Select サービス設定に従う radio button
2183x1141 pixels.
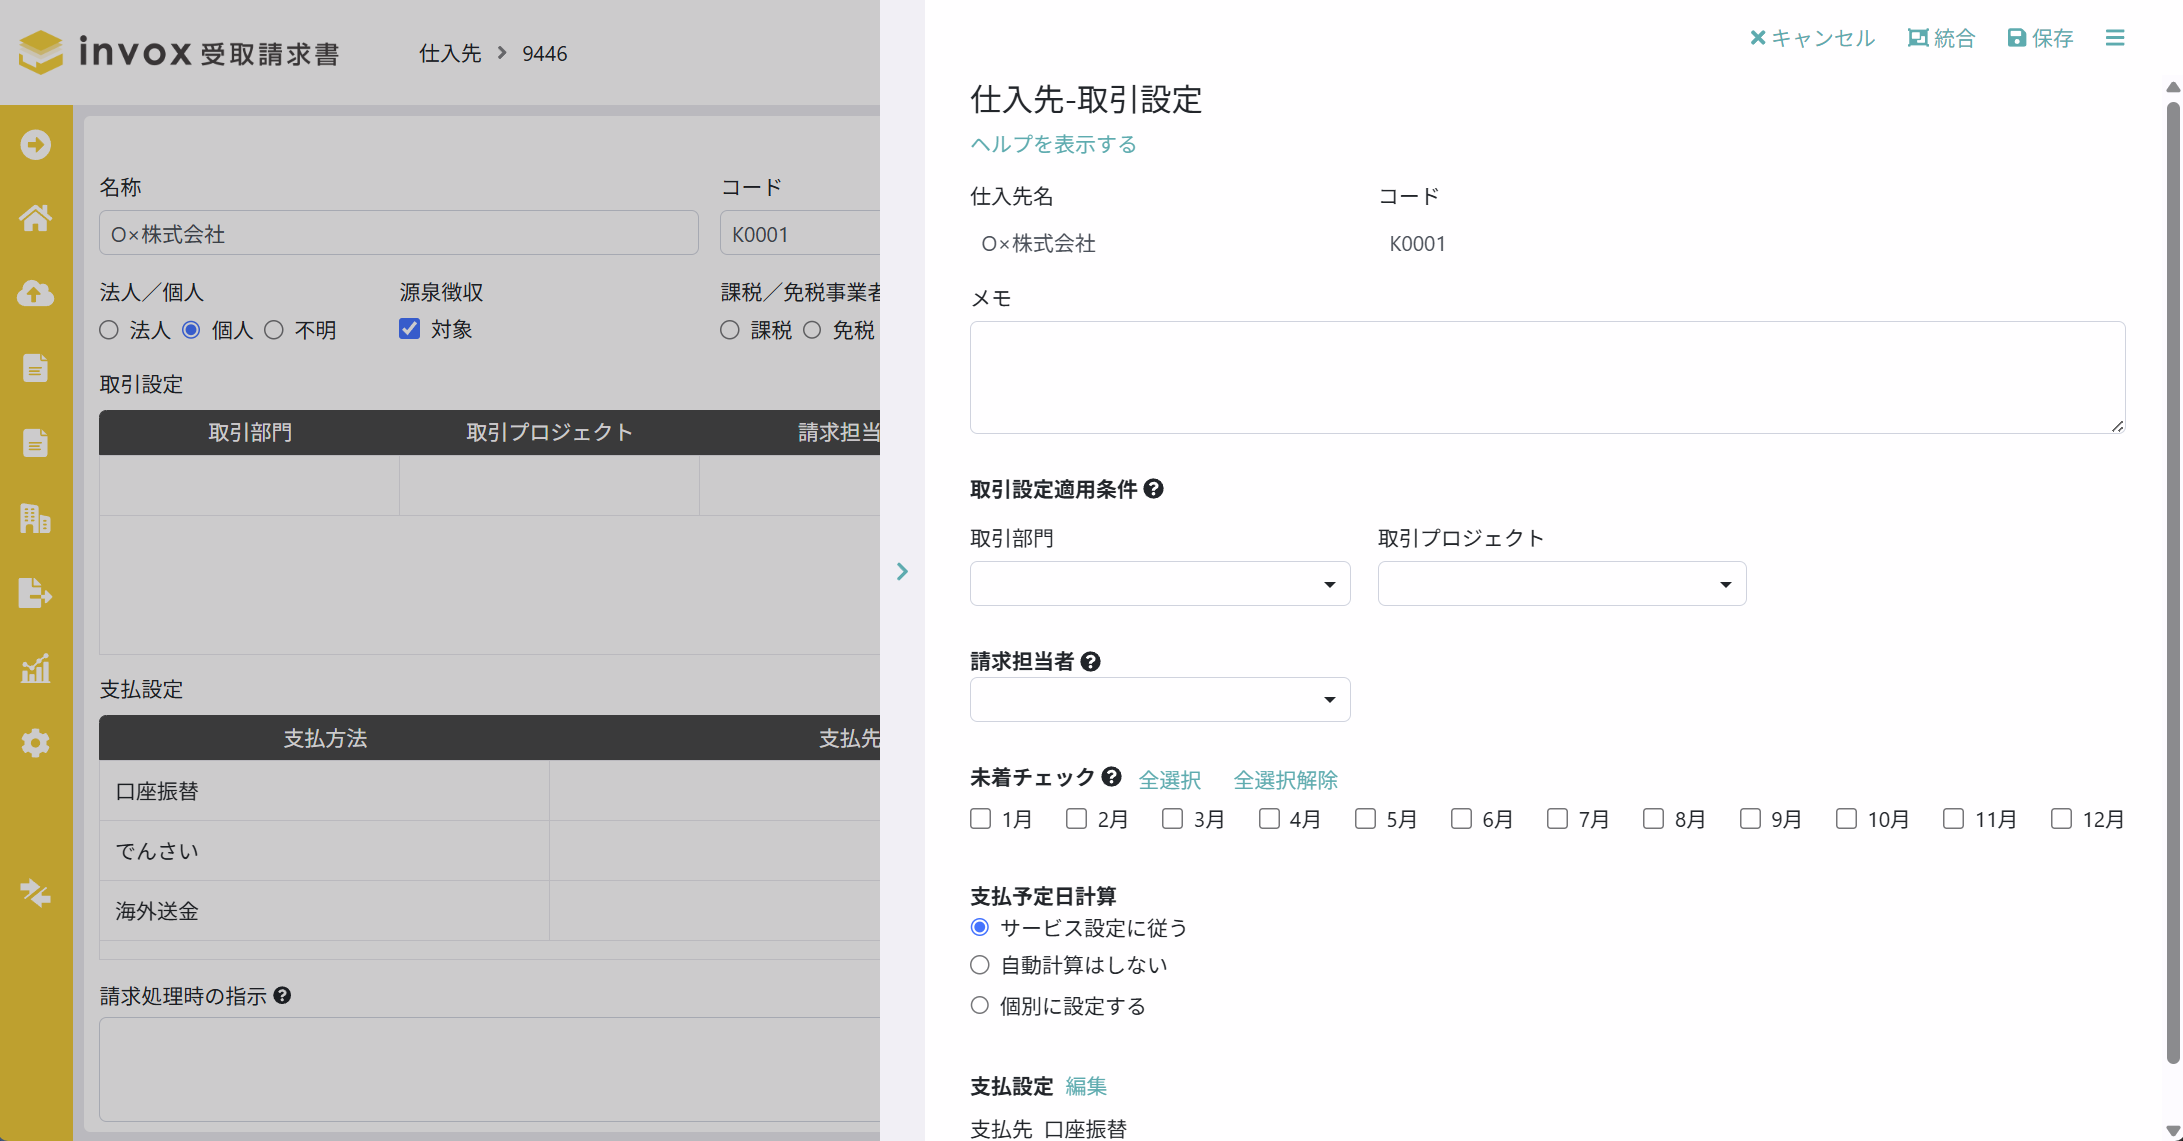pyautogui.click(x=980, y=927)
